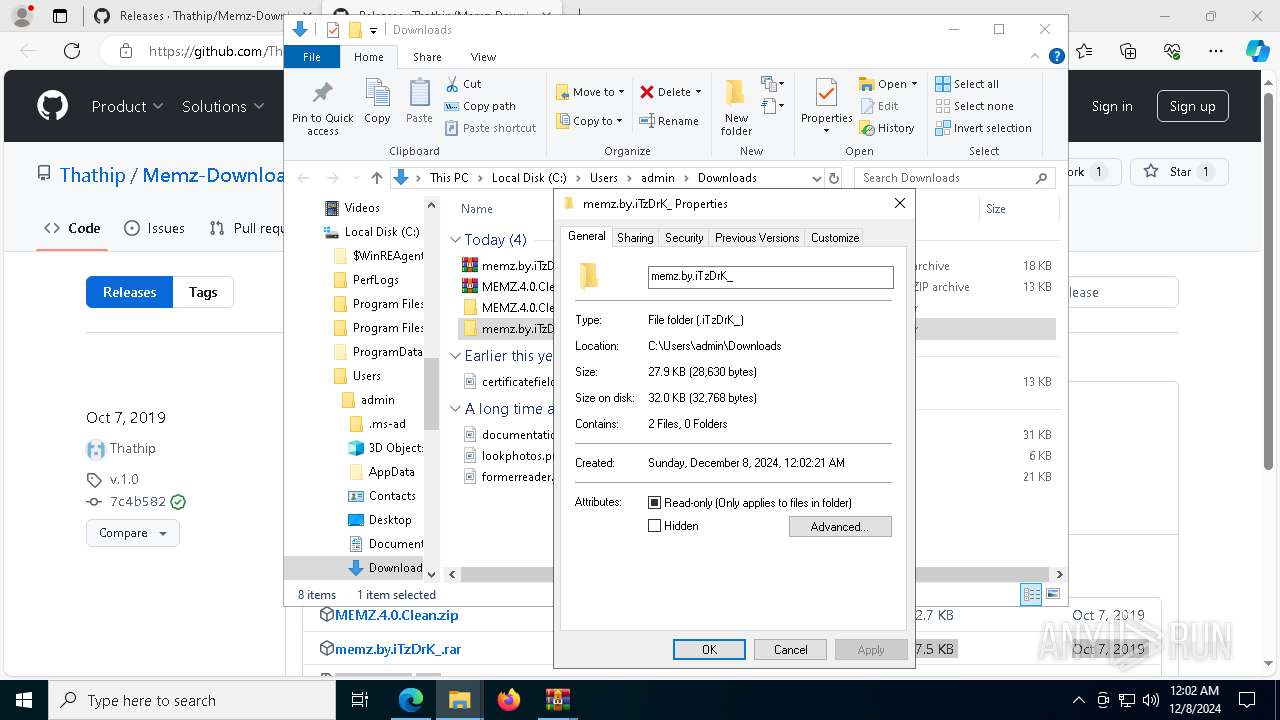
Task: Click Edit in the Open group
Action: pyautogui.click(x=879, y=106)
